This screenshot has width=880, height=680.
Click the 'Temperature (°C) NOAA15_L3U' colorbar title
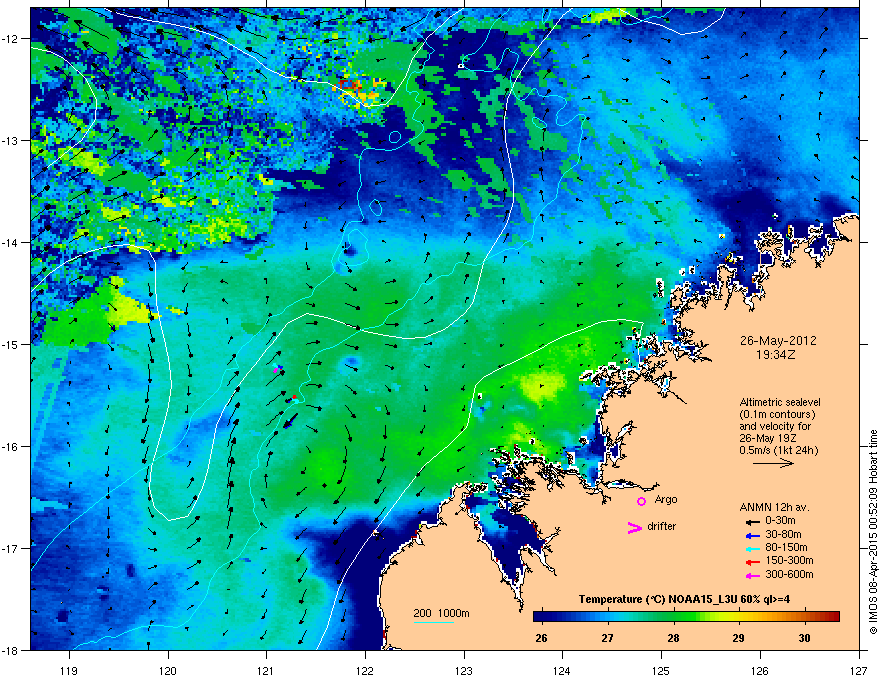coord(685,599)
